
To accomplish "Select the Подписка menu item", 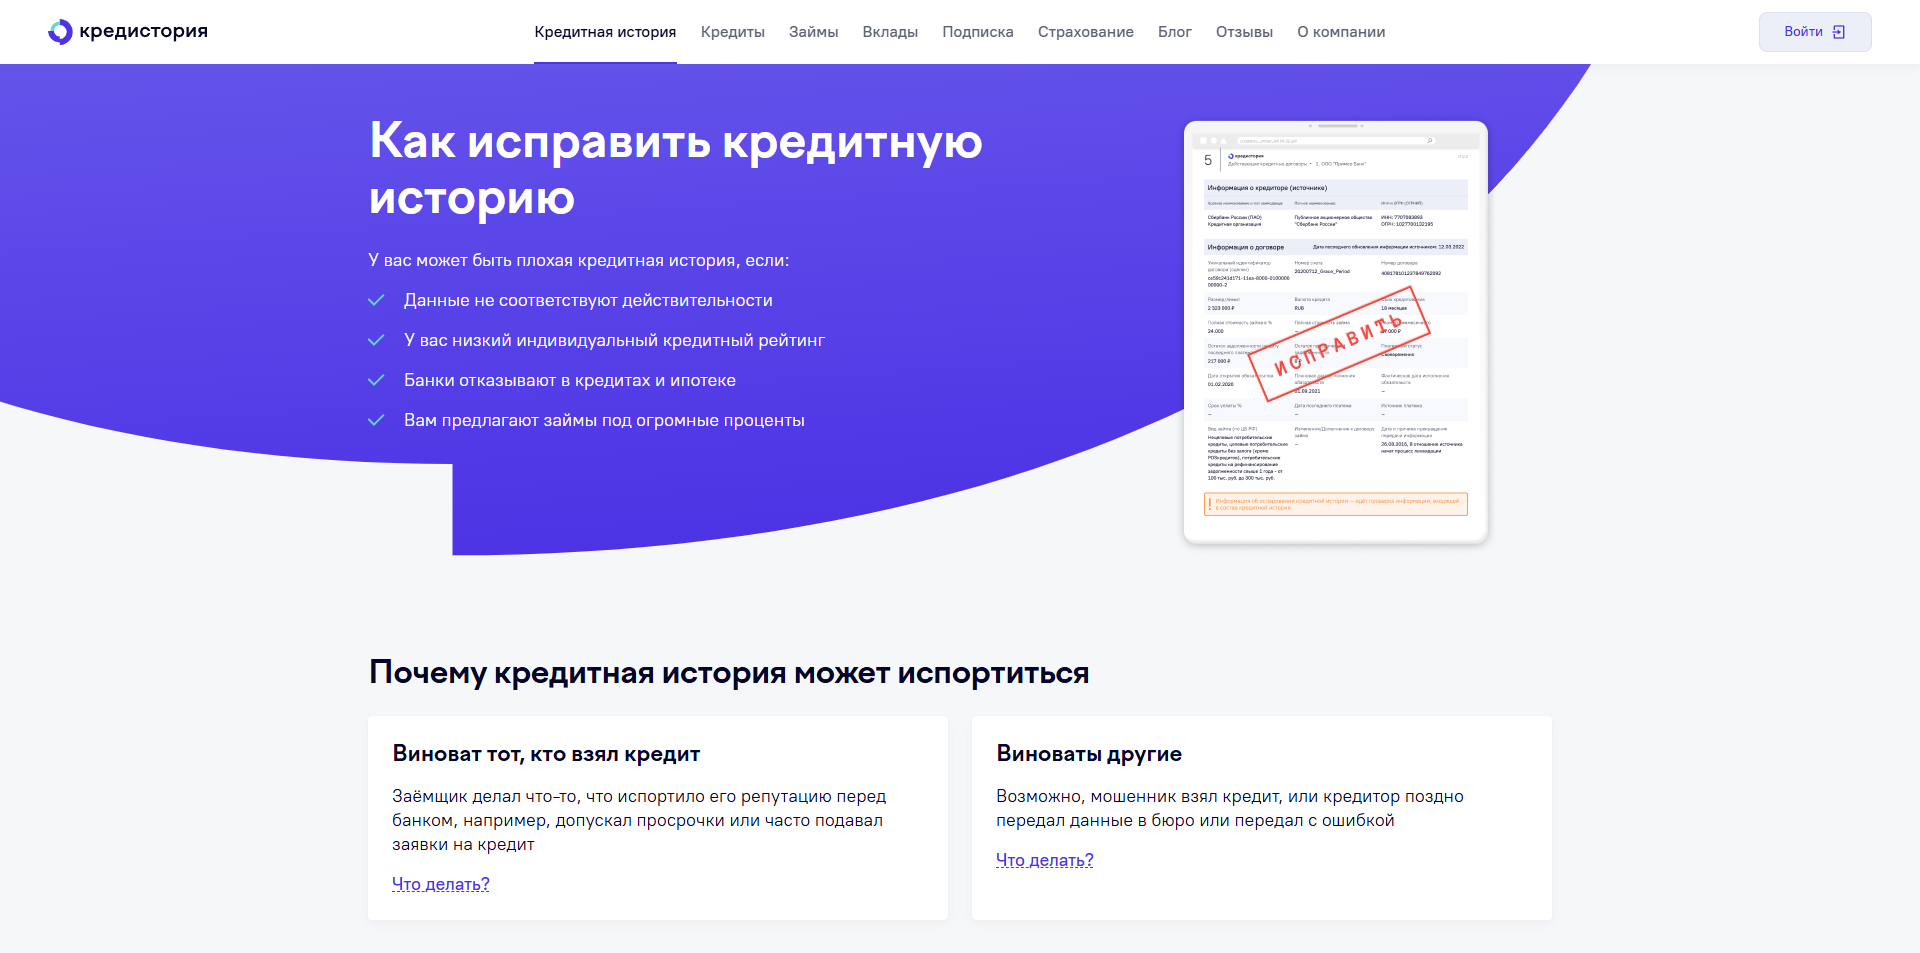I will (x=977, y=31).
